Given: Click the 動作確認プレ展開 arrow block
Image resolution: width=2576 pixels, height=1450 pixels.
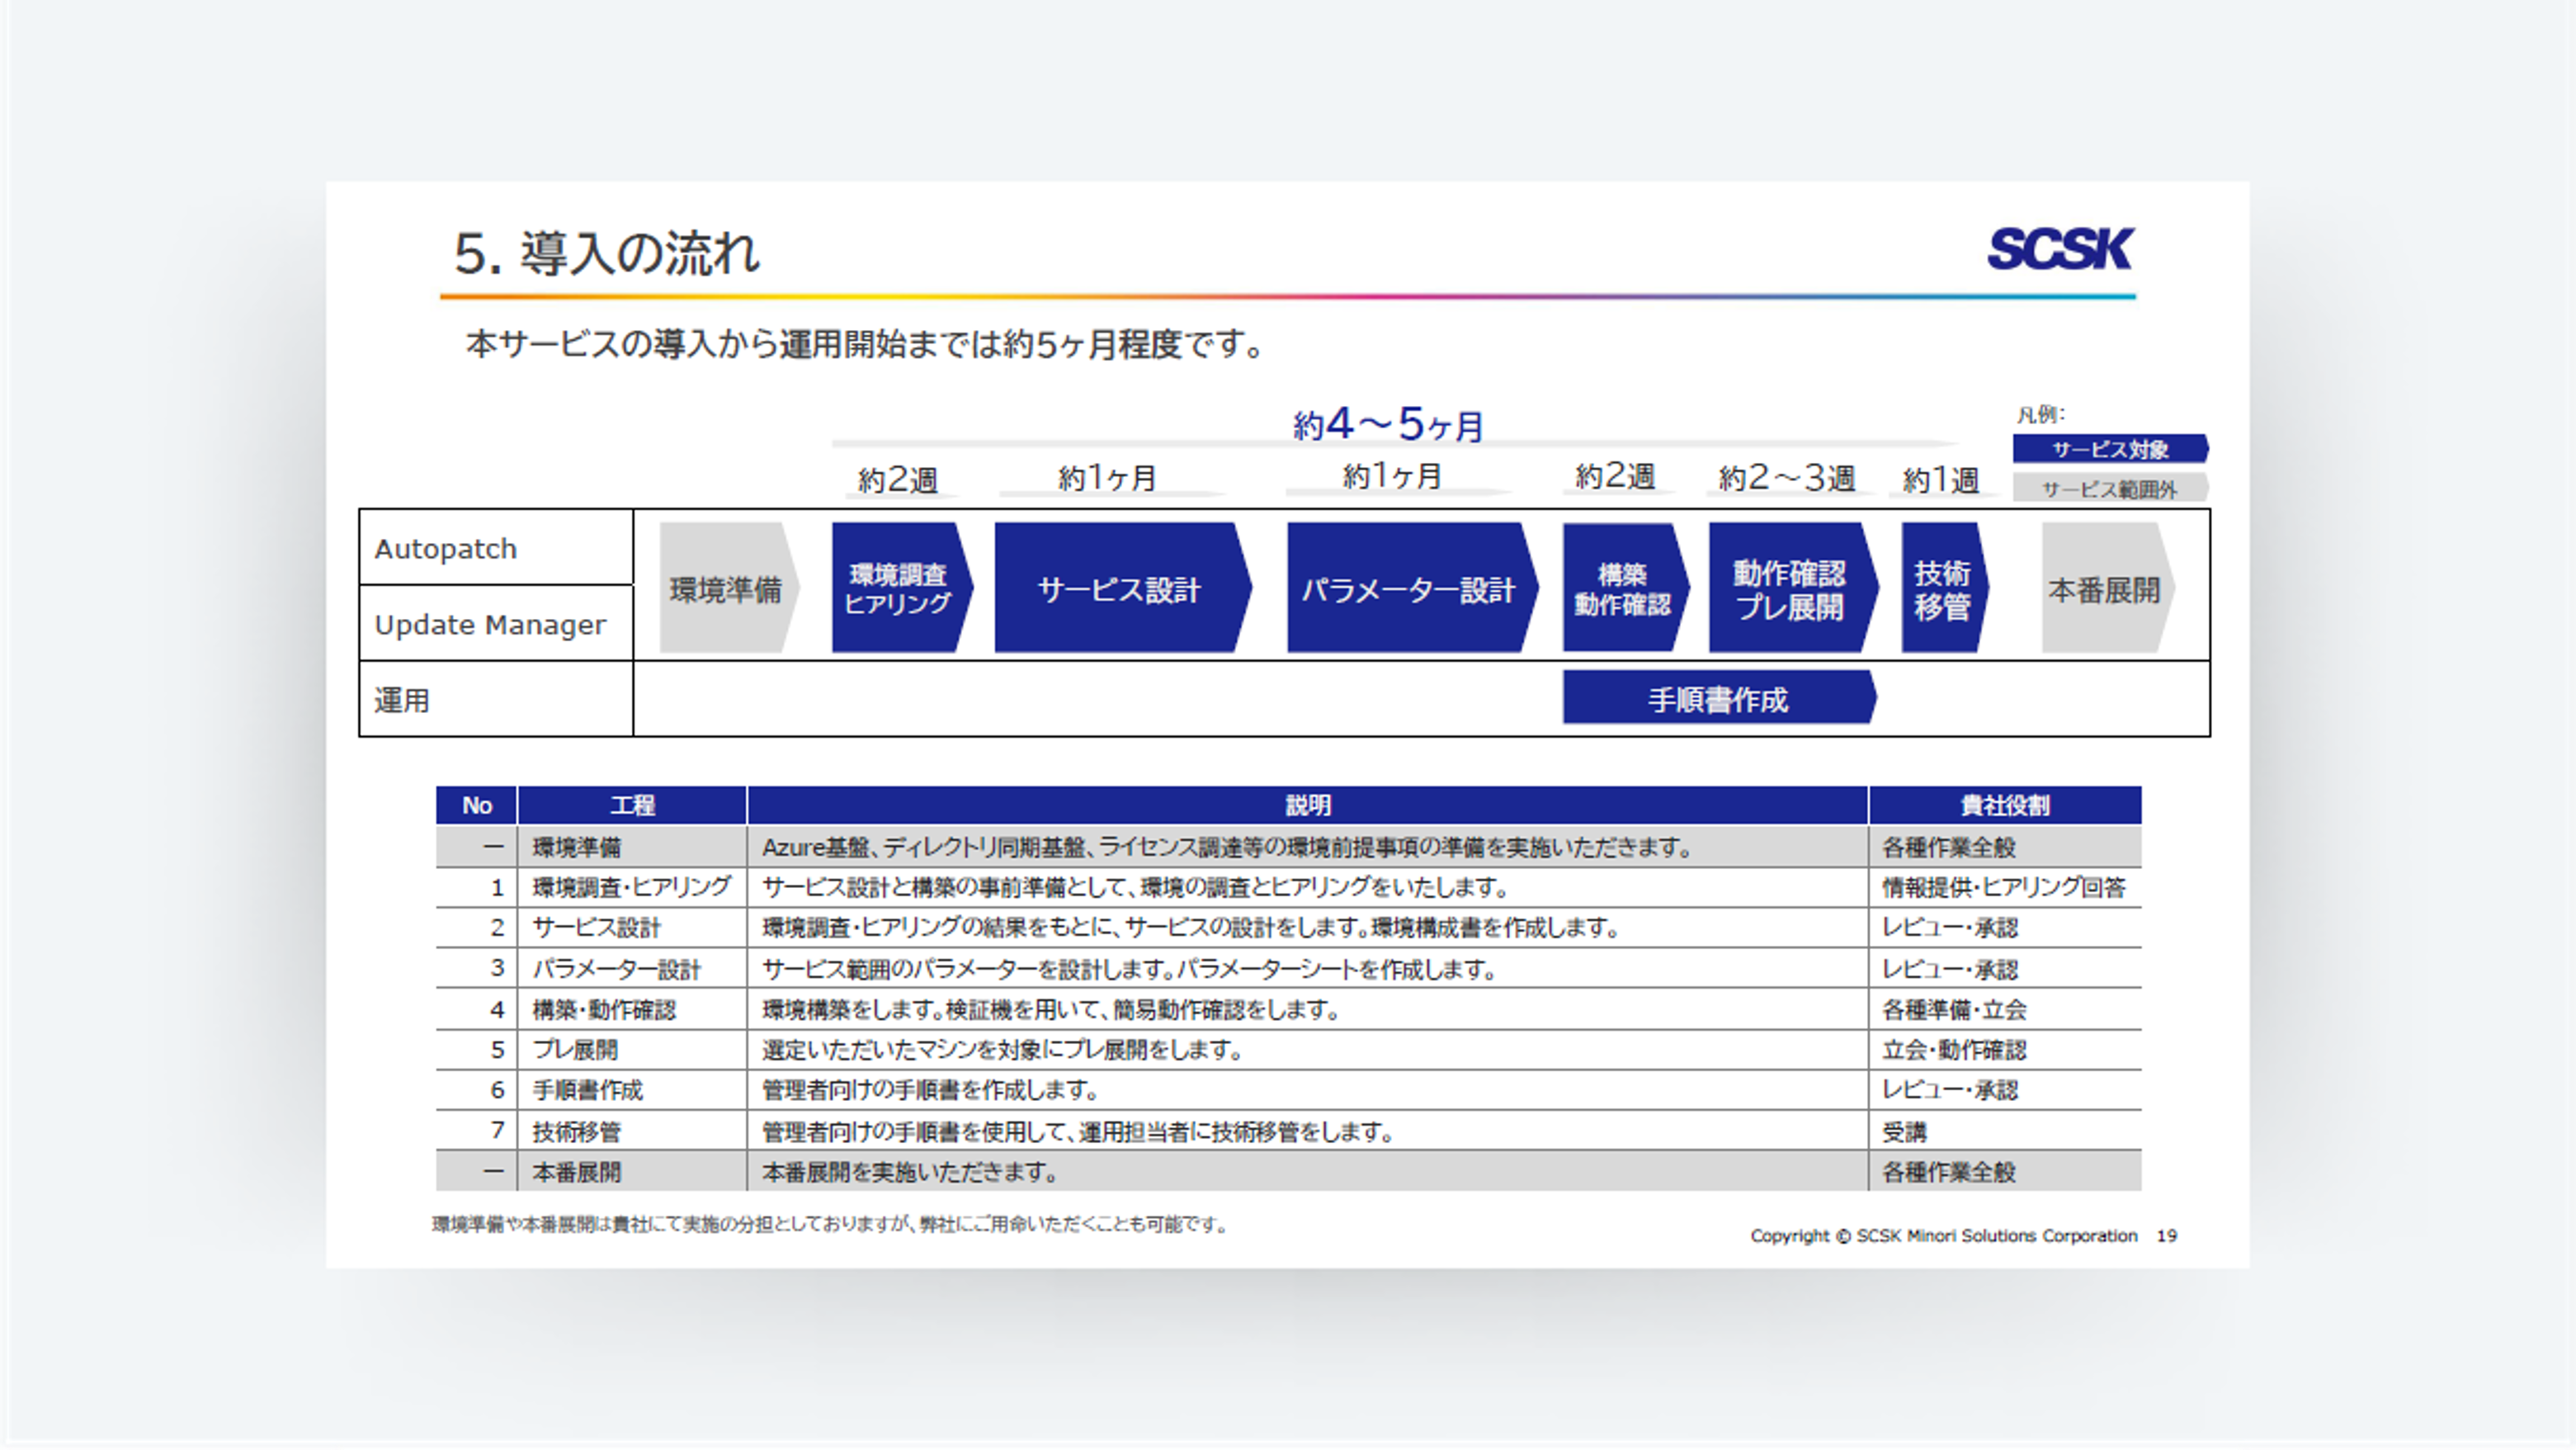Looking at the screenshot, I should (x=1789, y=589).
